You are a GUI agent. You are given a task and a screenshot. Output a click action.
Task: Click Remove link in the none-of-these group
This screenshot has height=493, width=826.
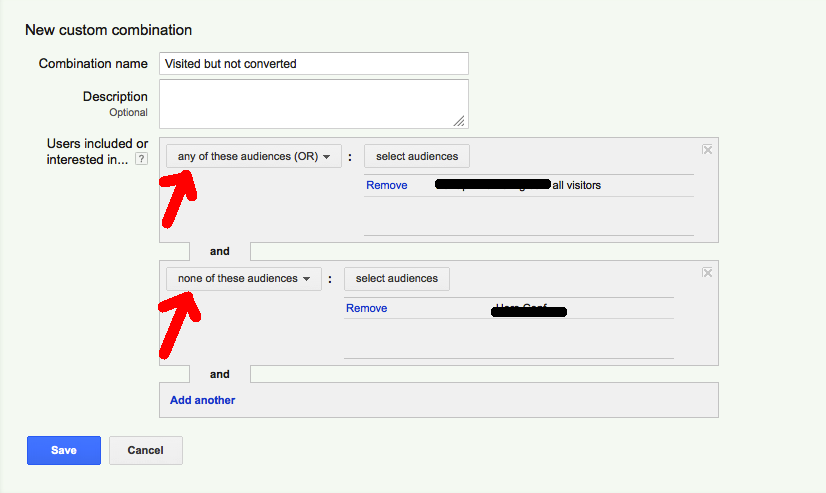point(366,308)
